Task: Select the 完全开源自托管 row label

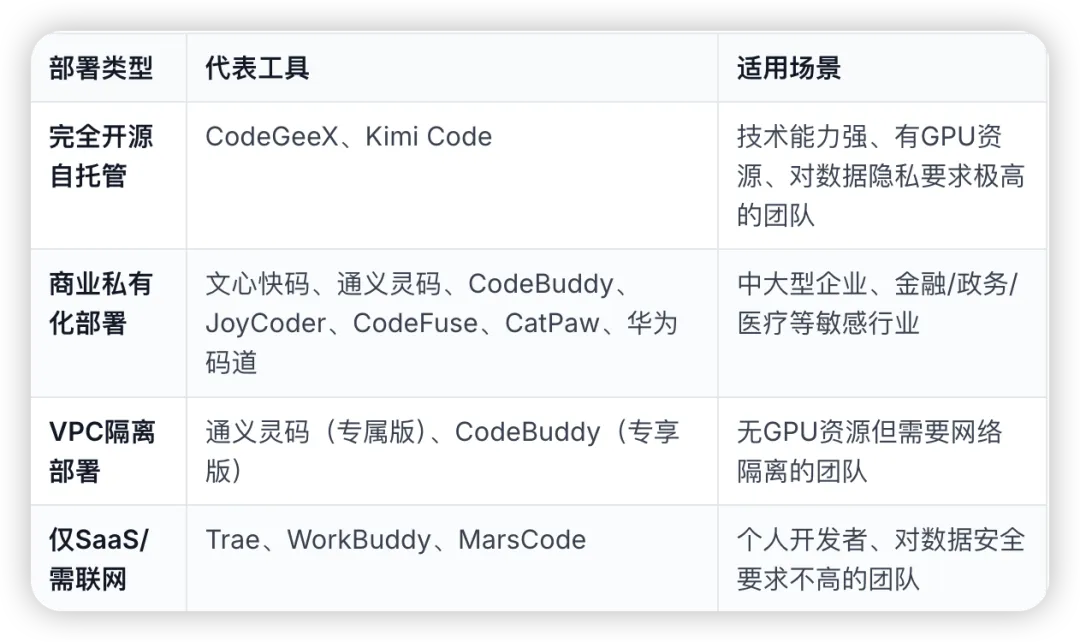Action: [x=101, y=156]
